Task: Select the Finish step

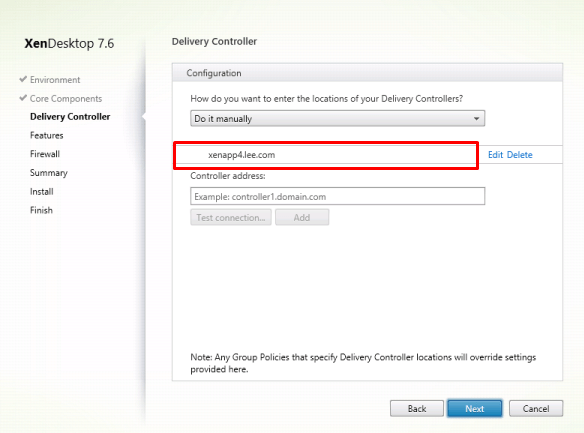Action: coord(41,210)
